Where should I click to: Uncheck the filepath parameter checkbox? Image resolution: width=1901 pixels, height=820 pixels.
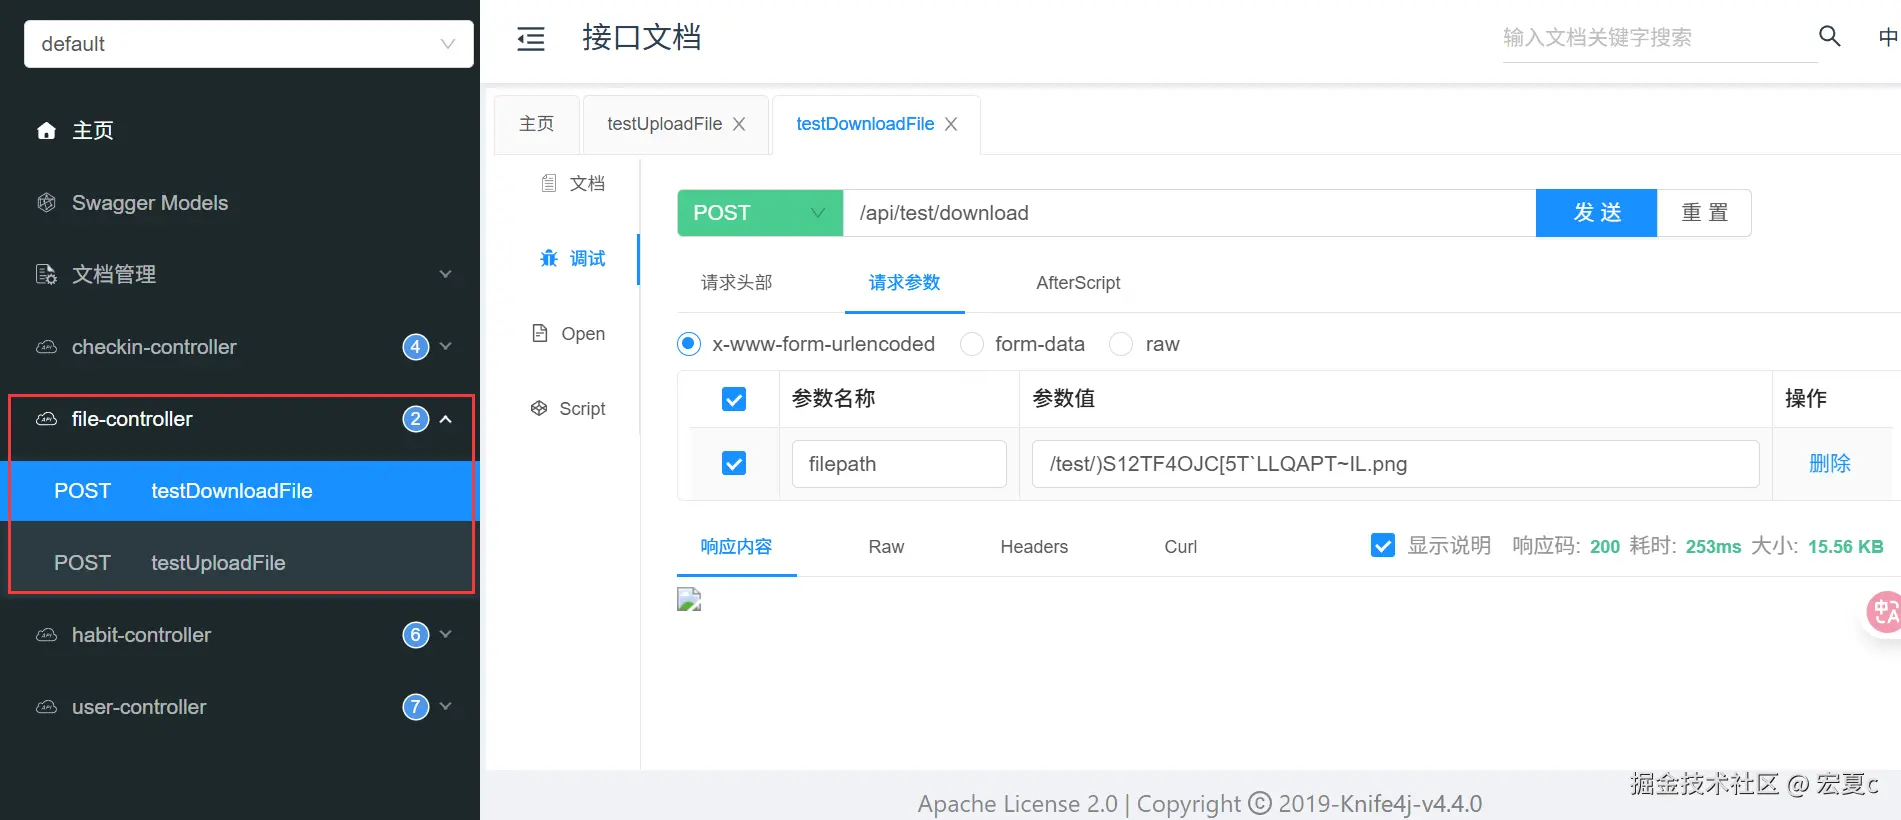pyautogui.click(x=734, y=463)
